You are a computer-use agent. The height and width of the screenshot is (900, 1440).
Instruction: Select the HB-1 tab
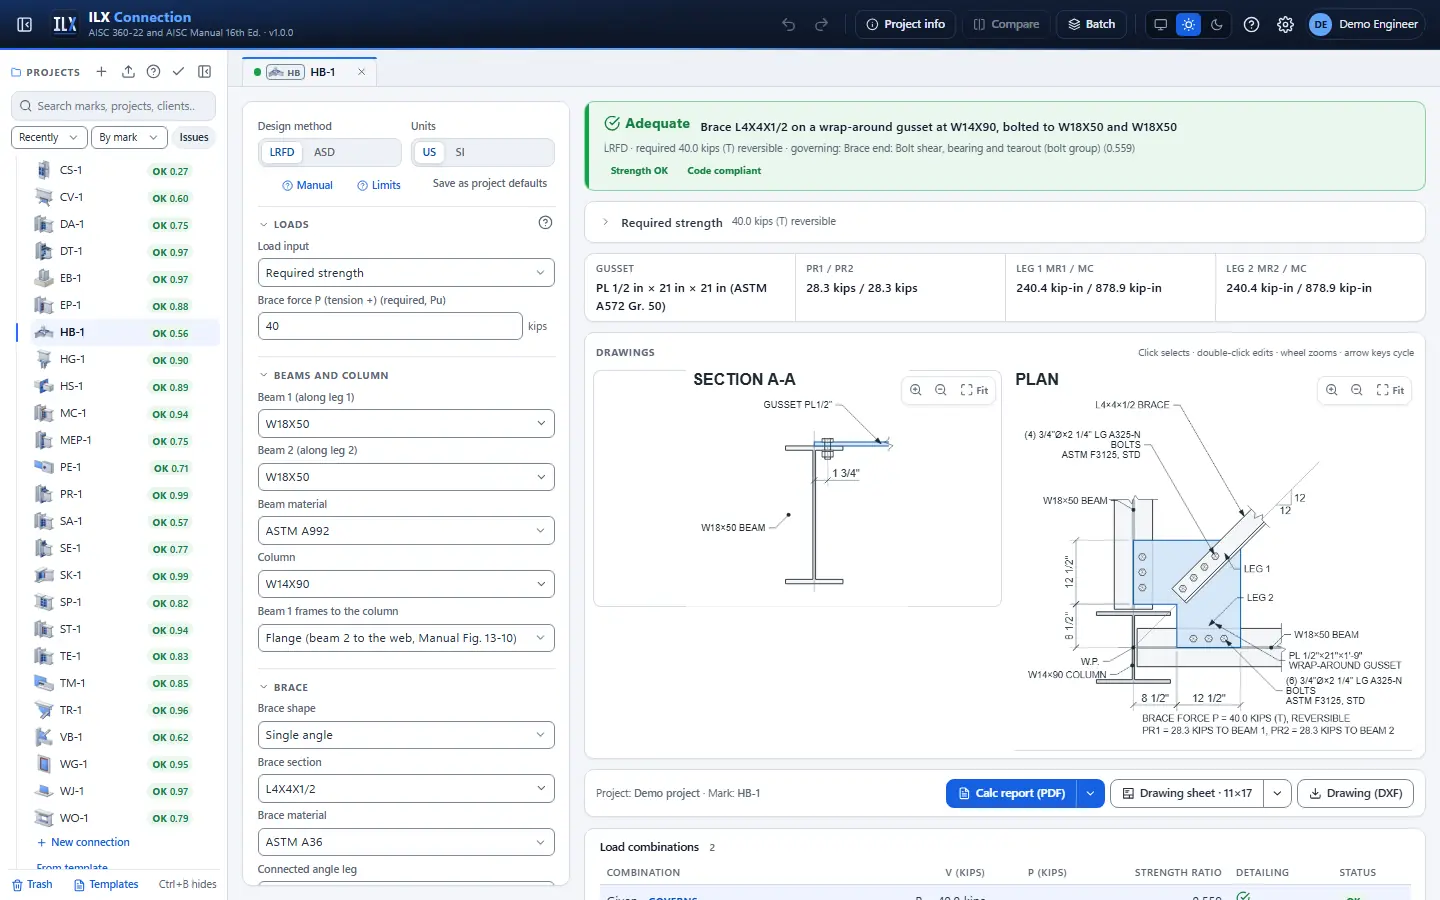pyautogui.click(x=310, y=72)
